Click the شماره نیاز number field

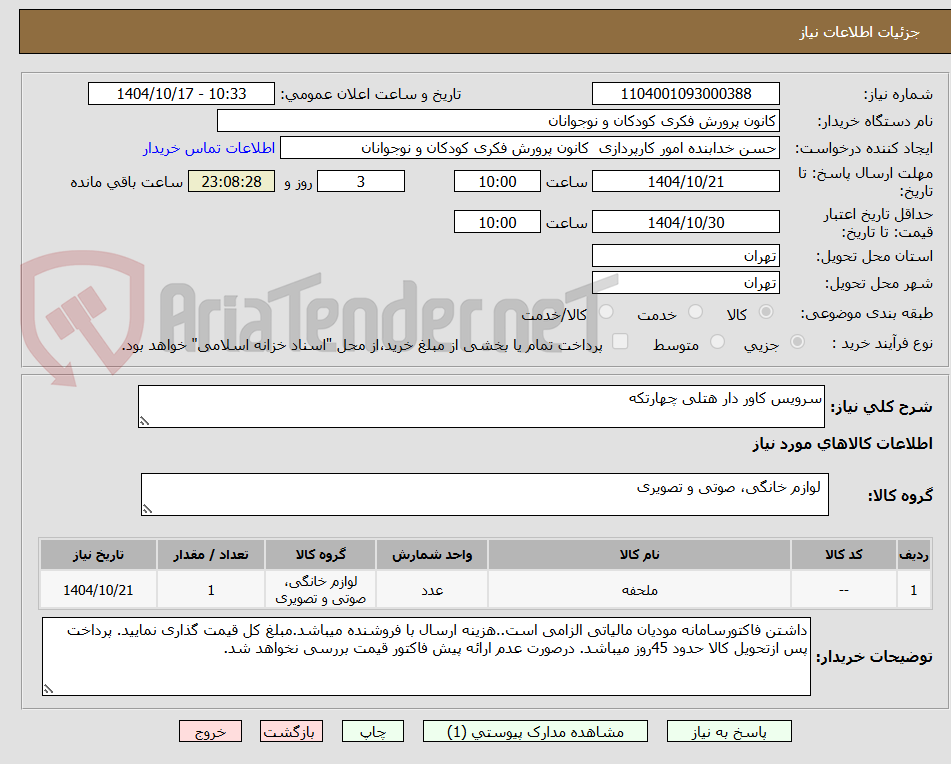click(x=685, y=94)
